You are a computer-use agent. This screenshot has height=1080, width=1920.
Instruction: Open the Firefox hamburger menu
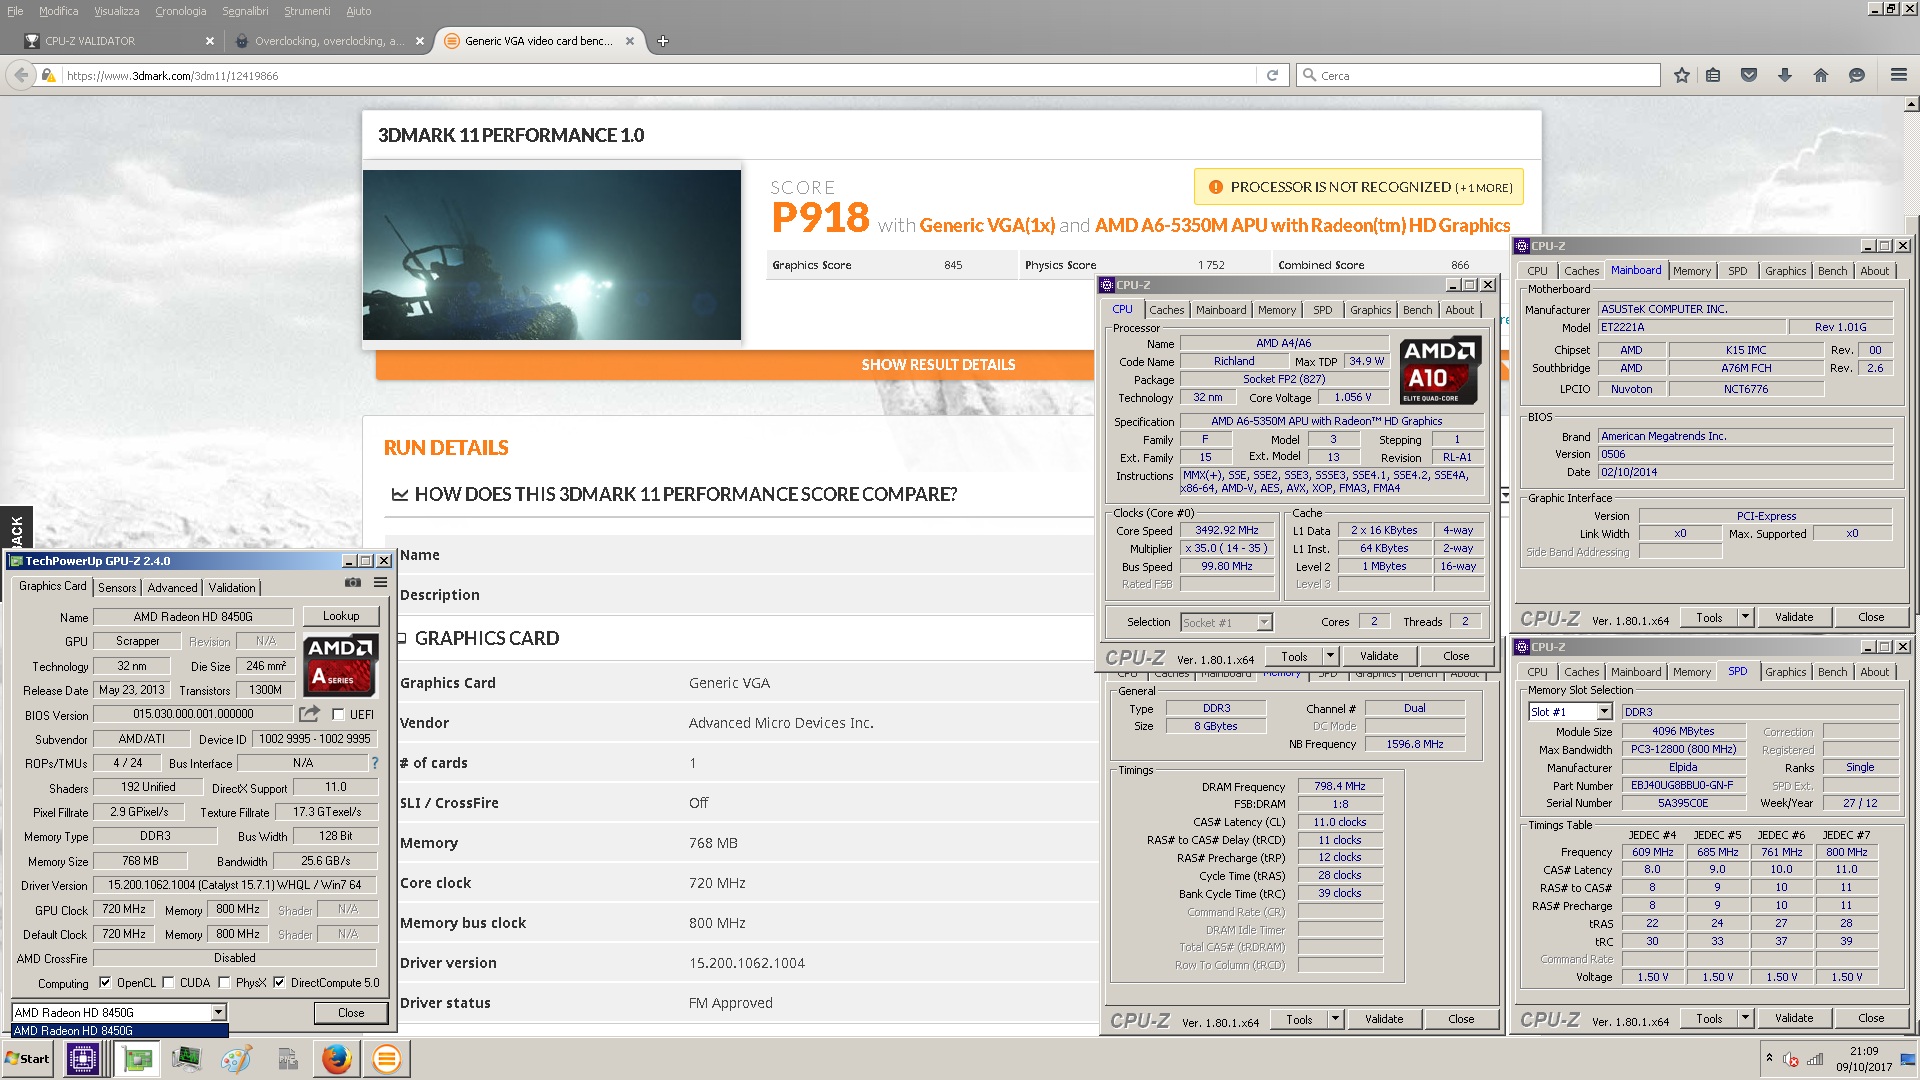(1899, 75)
